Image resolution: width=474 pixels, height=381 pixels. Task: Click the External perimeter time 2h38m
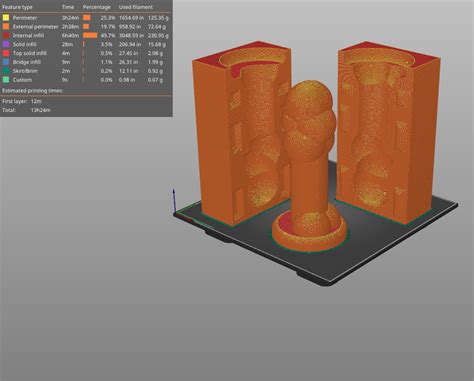click(70, 27)
